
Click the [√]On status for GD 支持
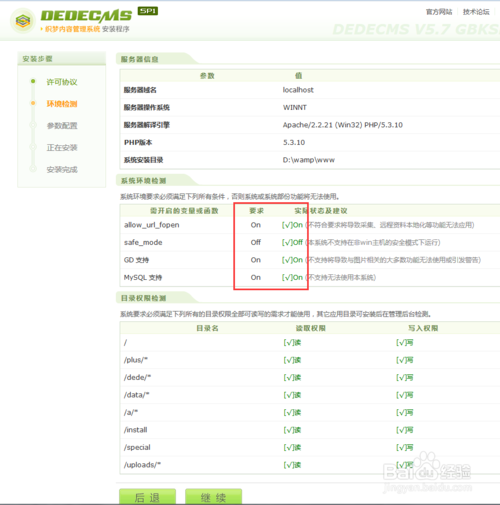(x=292, y=260)
